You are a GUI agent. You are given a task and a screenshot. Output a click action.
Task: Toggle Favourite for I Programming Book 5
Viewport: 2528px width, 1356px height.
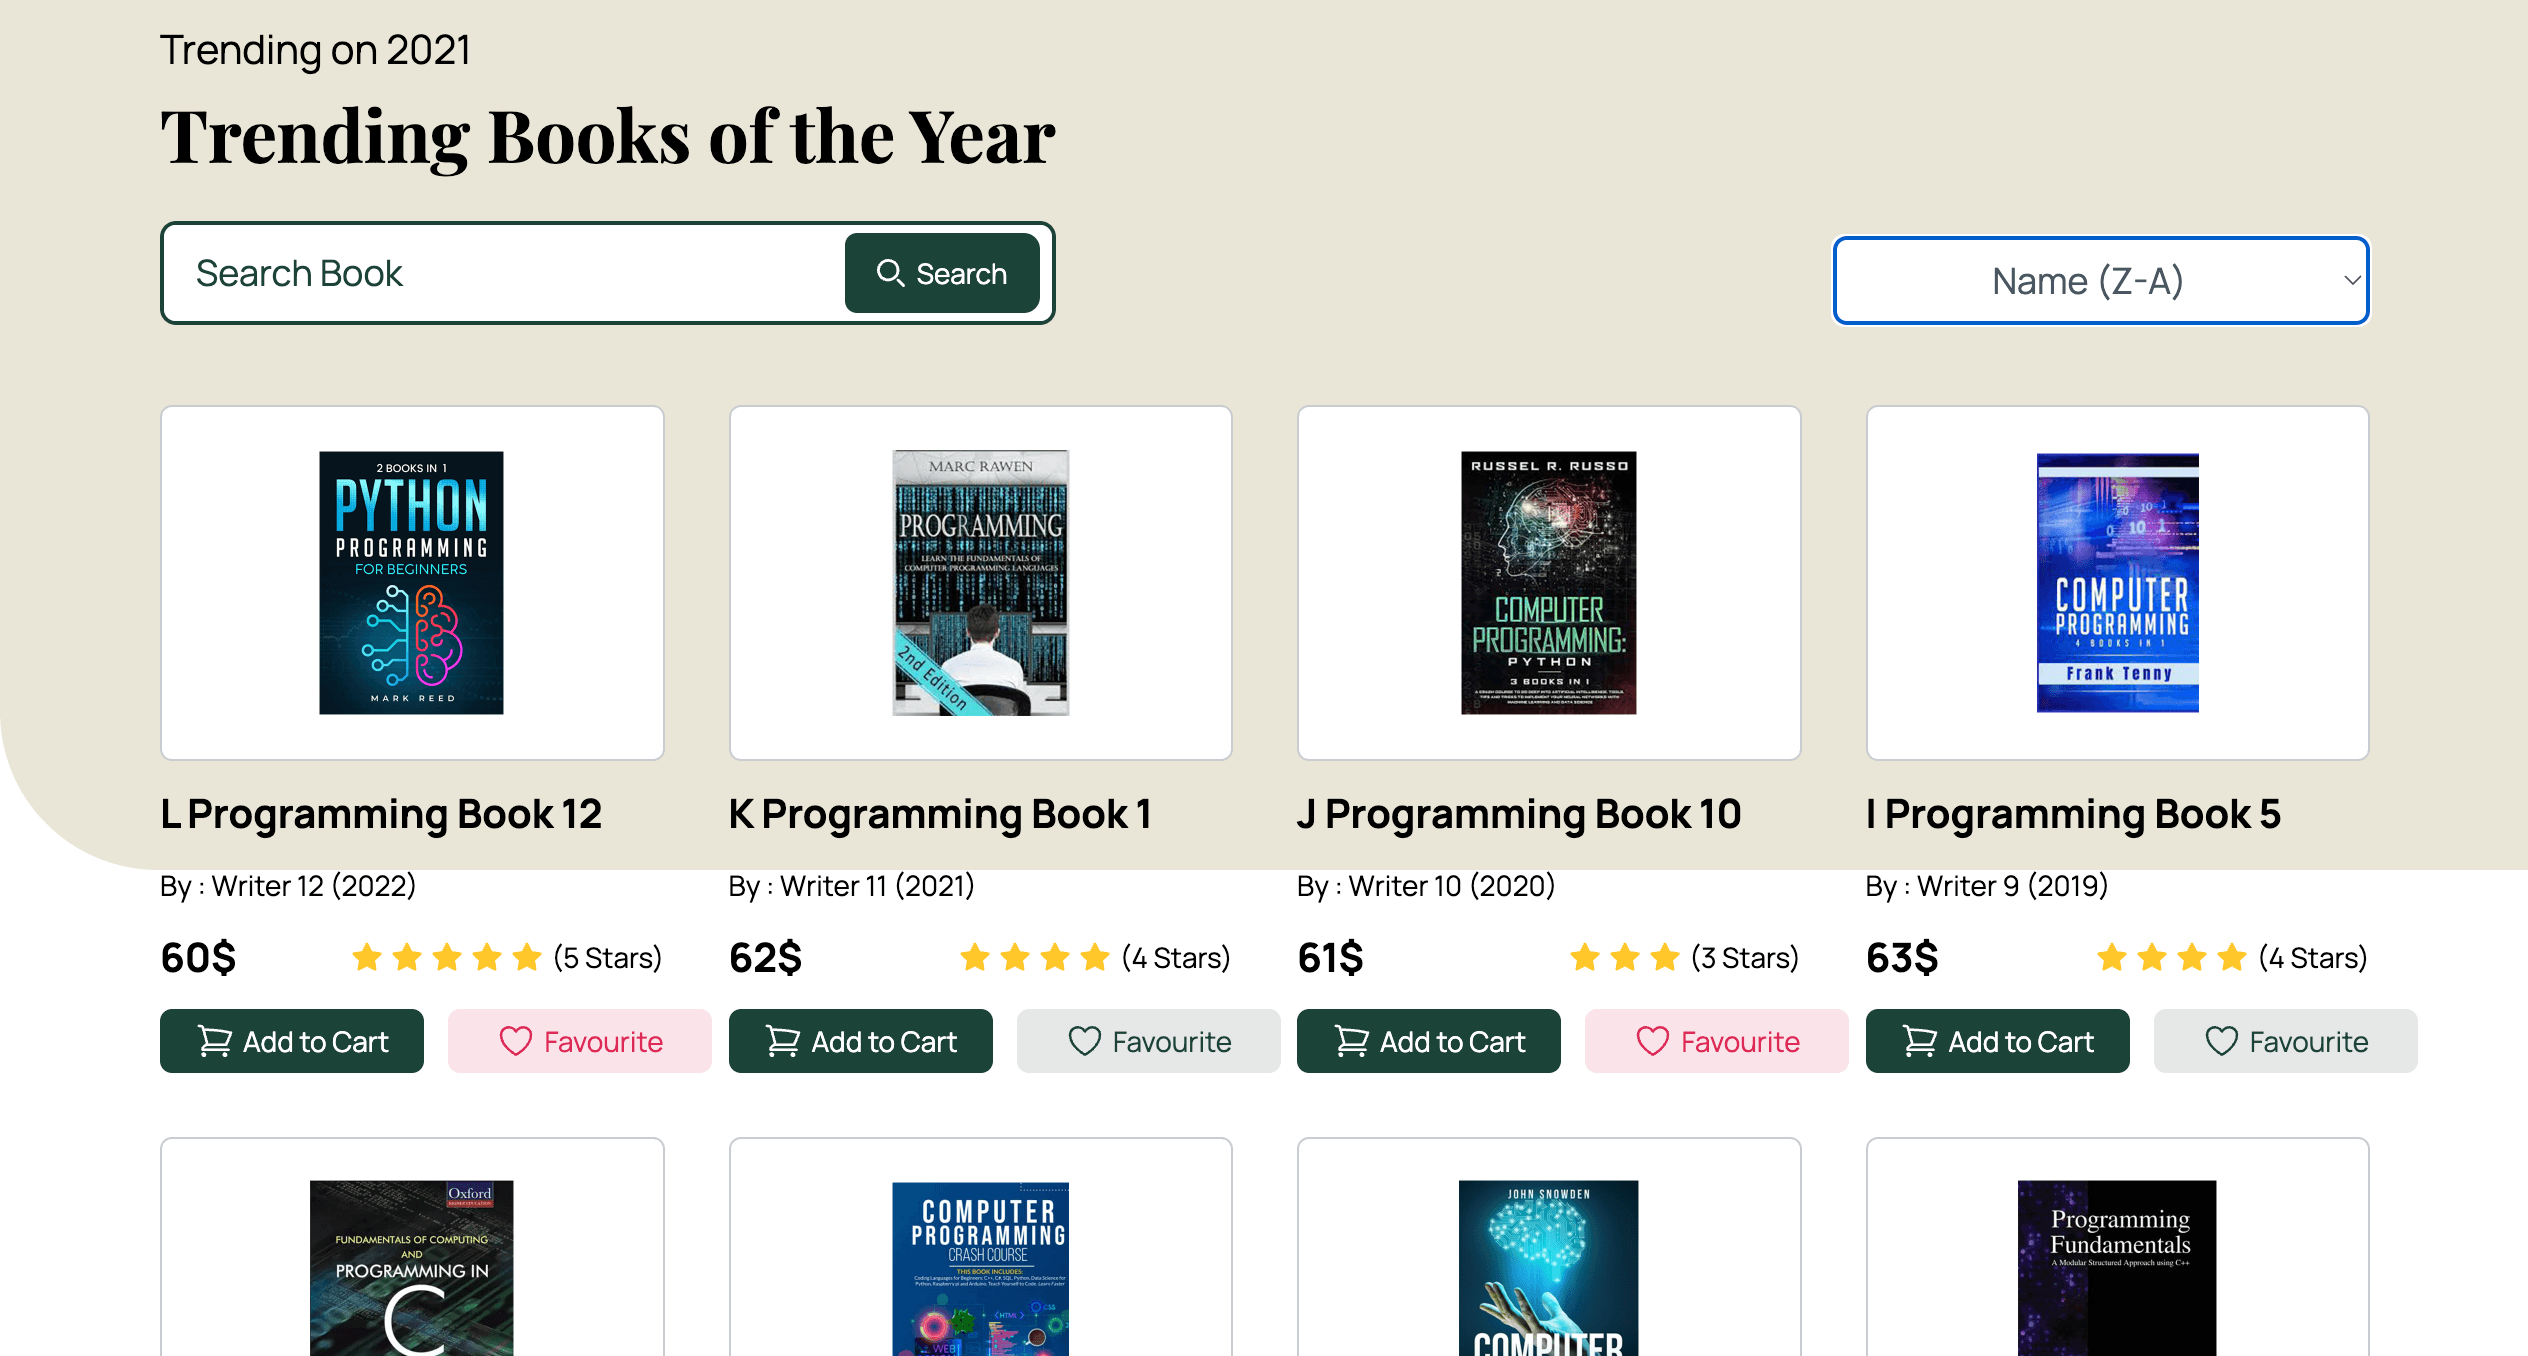2285,1041
